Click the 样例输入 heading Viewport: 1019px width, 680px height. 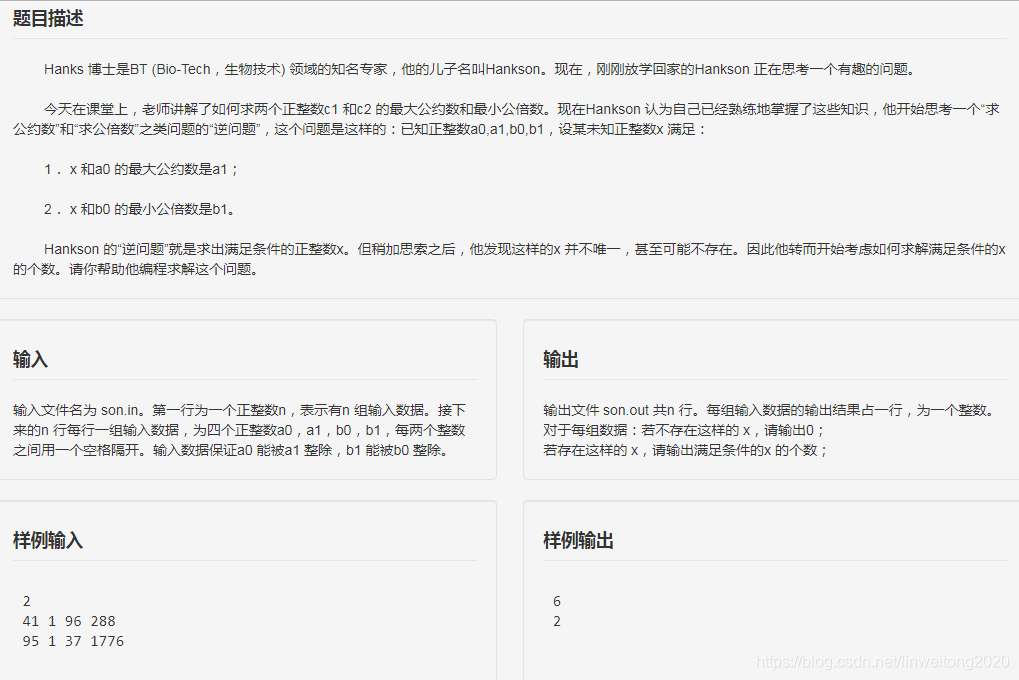coord(48,540)
